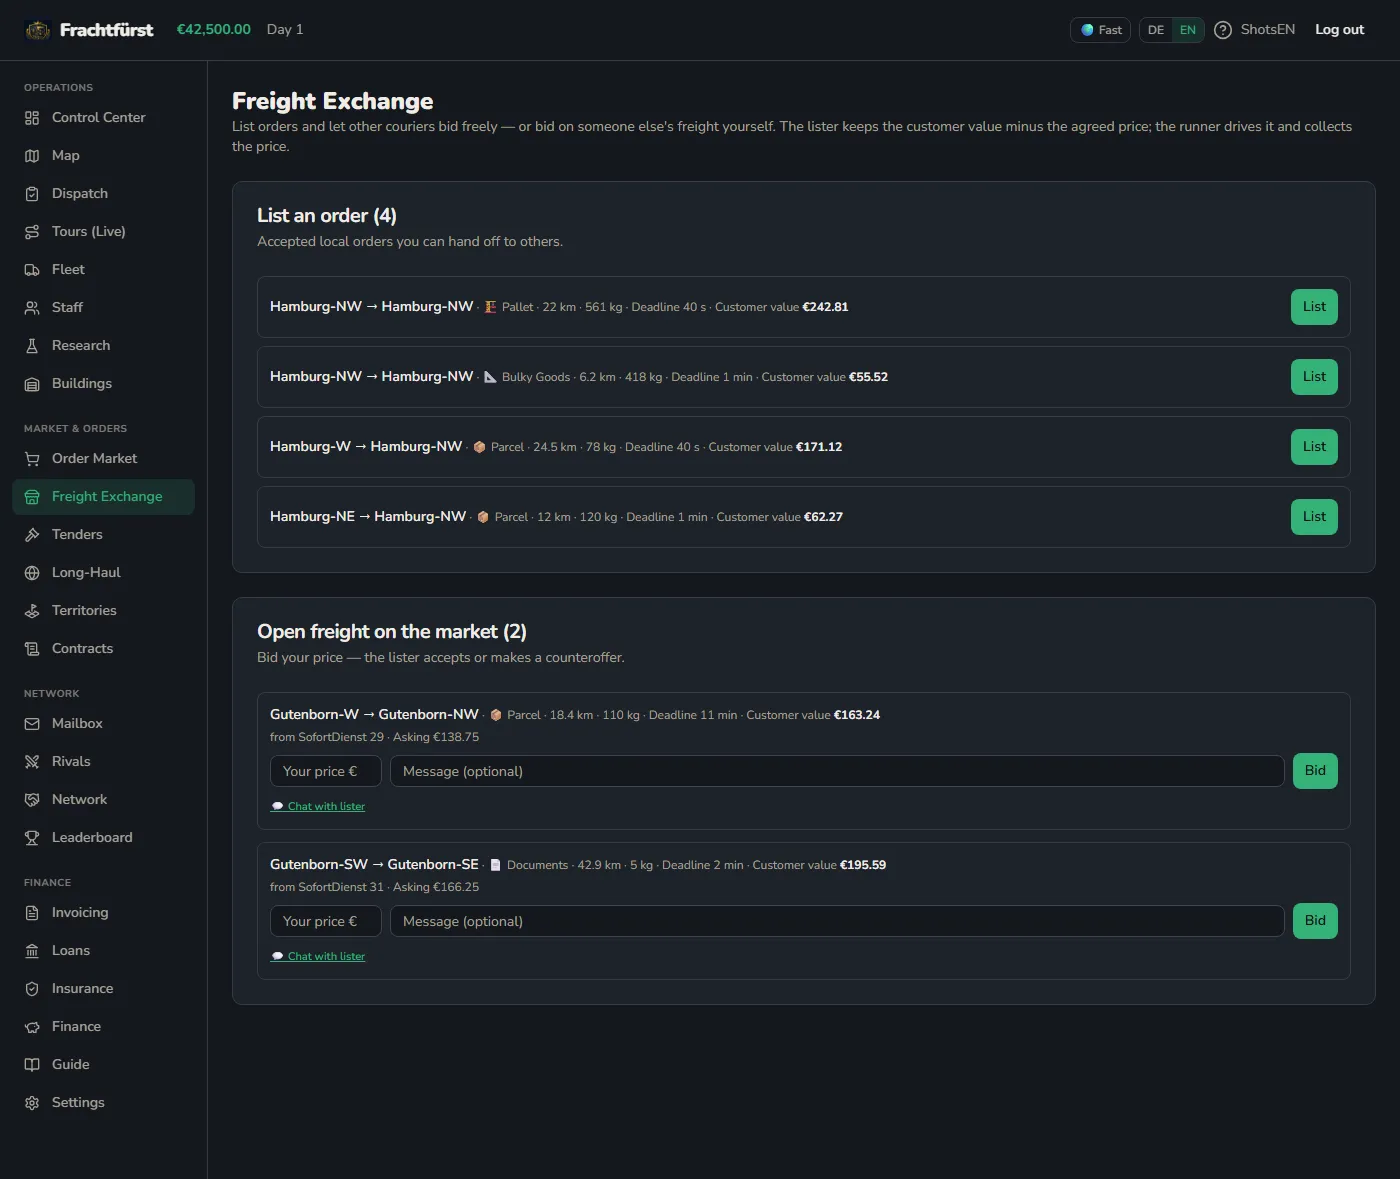Click the Rivals page label

click(x=71, y=762)
